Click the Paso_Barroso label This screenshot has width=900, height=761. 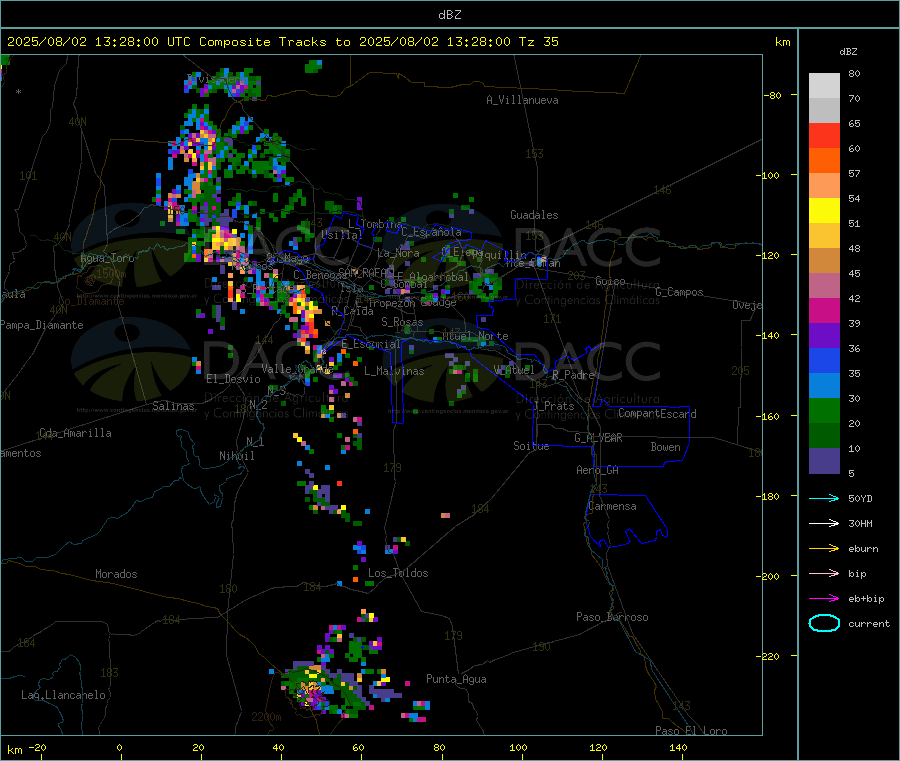tap(612, 617)
